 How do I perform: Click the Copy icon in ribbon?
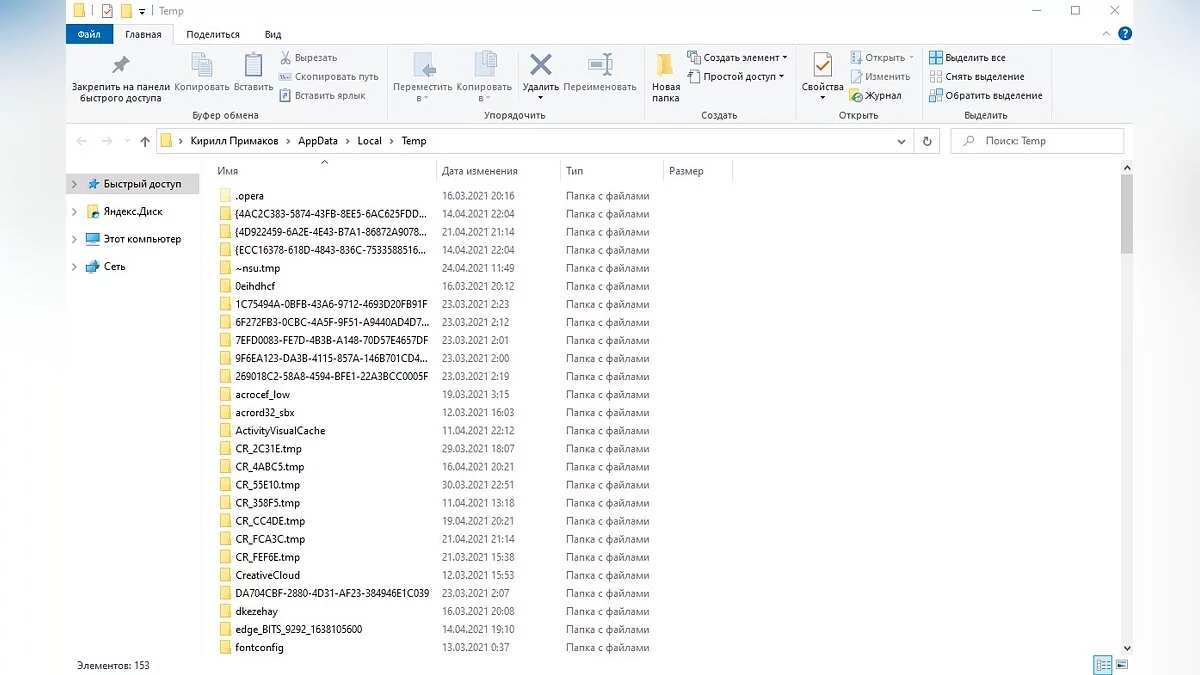coord(201,66)
